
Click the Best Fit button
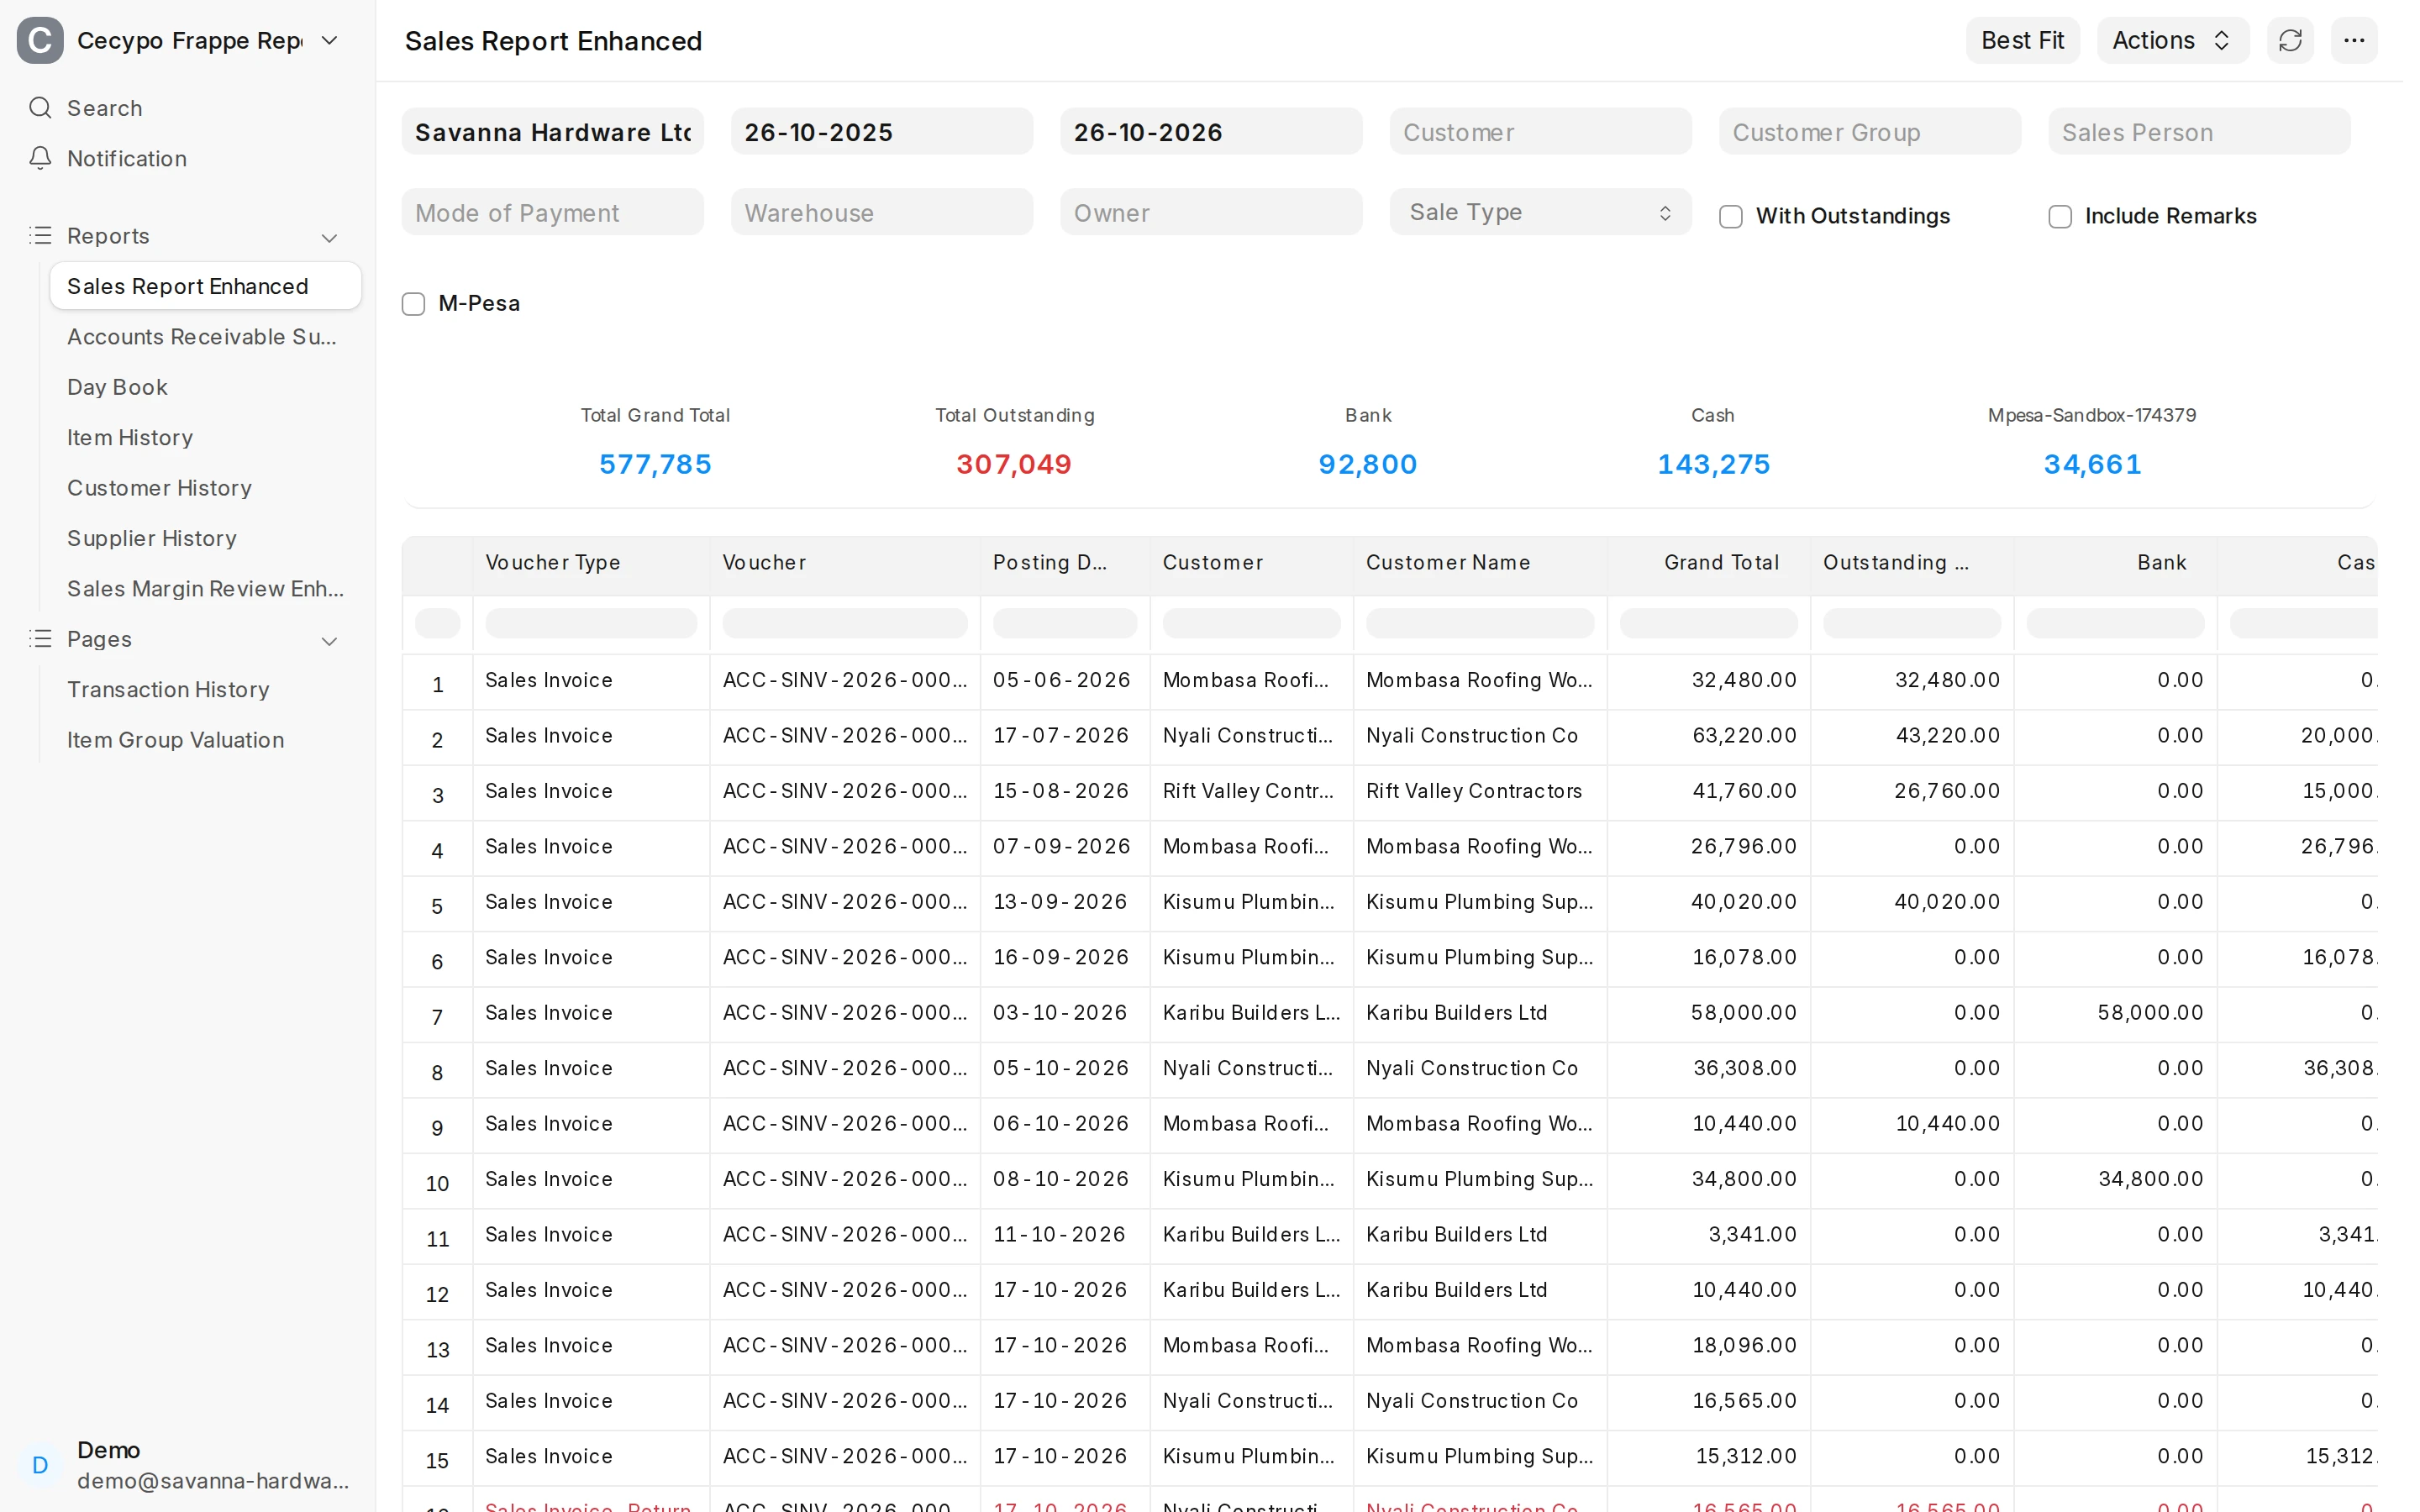(x=2022, y=40)
